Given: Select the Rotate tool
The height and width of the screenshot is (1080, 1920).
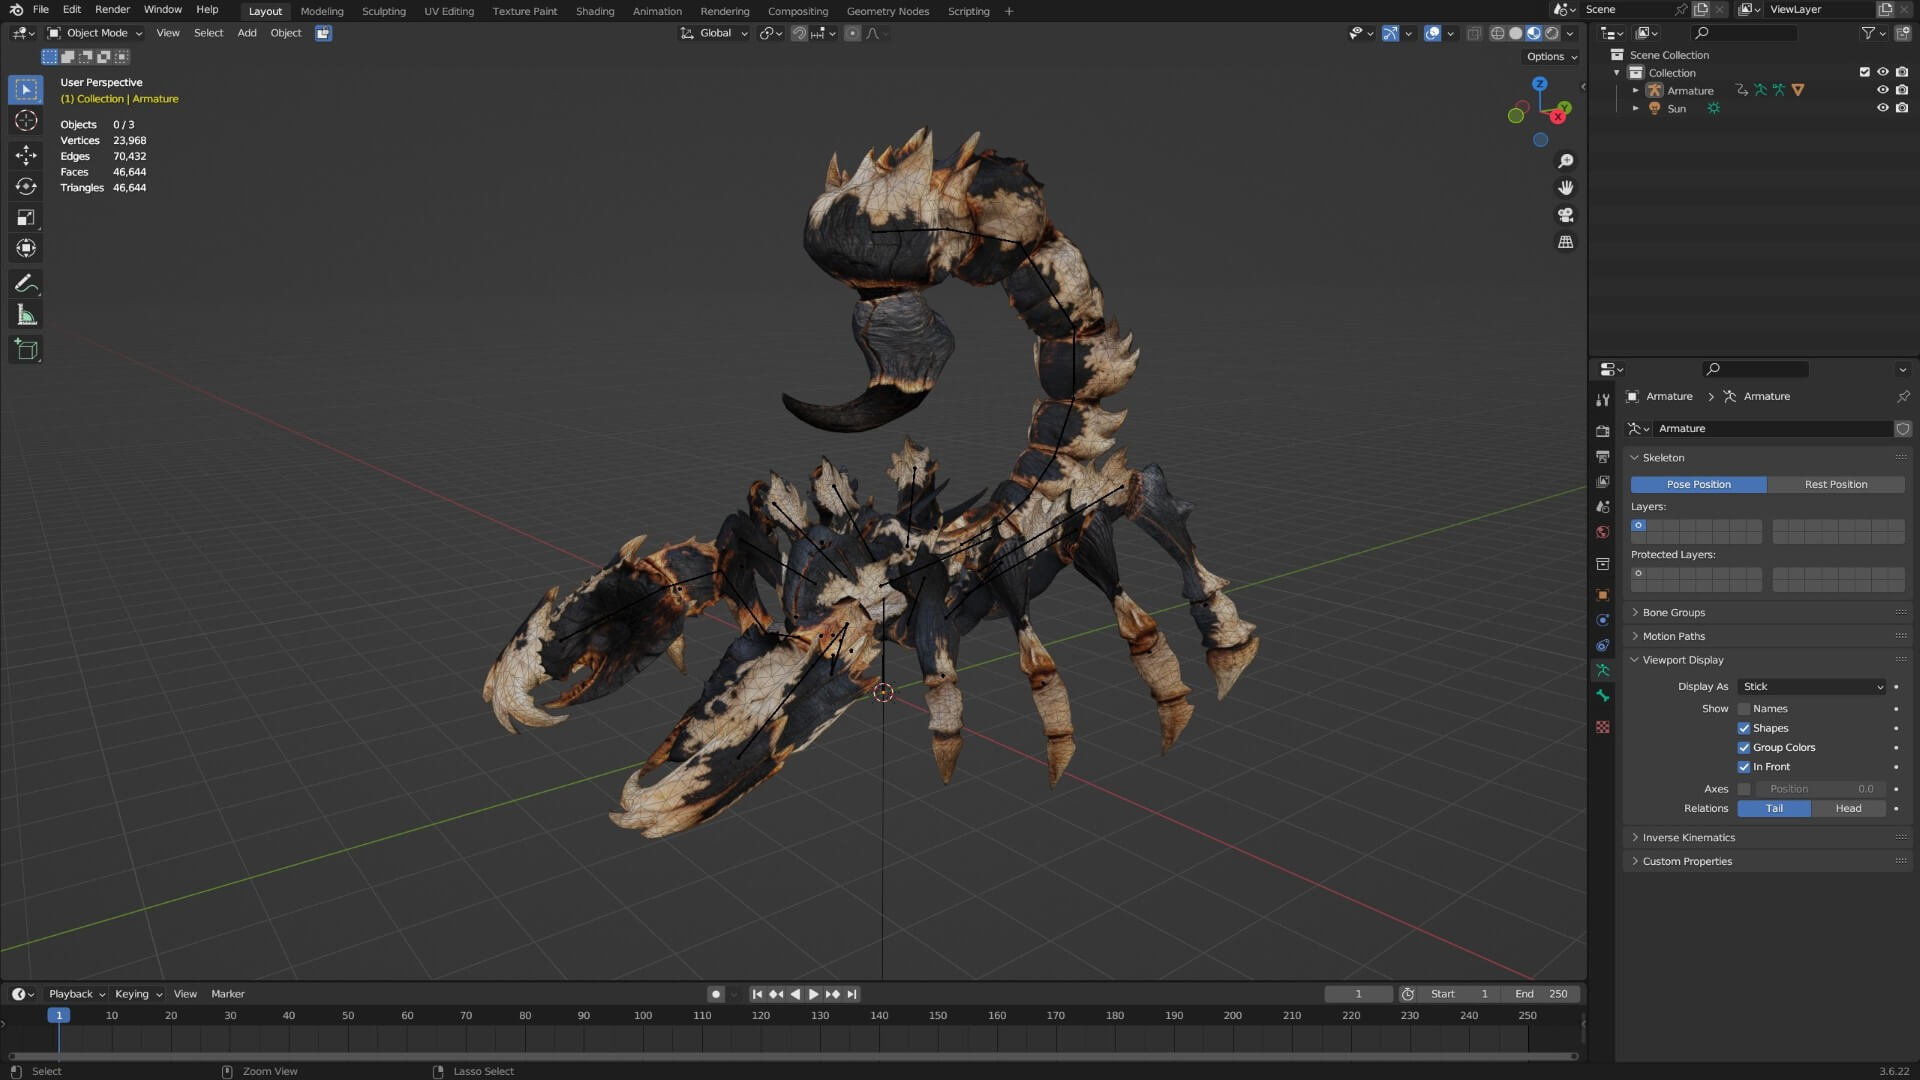Looking at the screenshot, I should [26, 186].
